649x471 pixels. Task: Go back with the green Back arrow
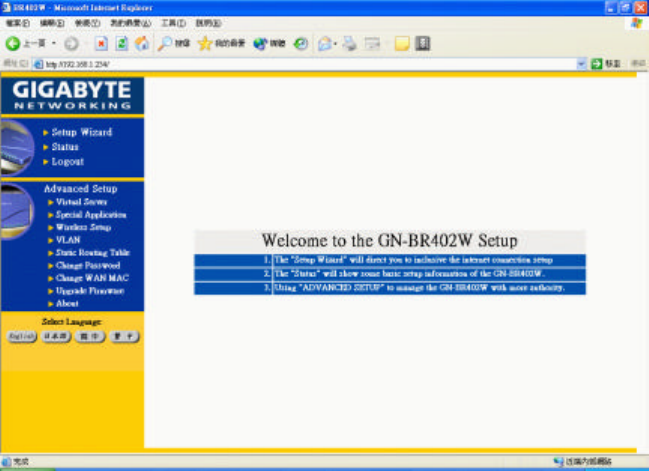[12, 43]
